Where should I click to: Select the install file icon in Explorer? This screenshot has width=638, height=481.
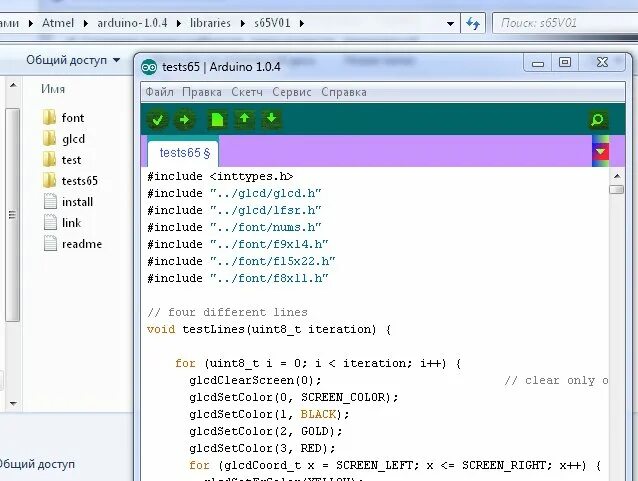50,201
